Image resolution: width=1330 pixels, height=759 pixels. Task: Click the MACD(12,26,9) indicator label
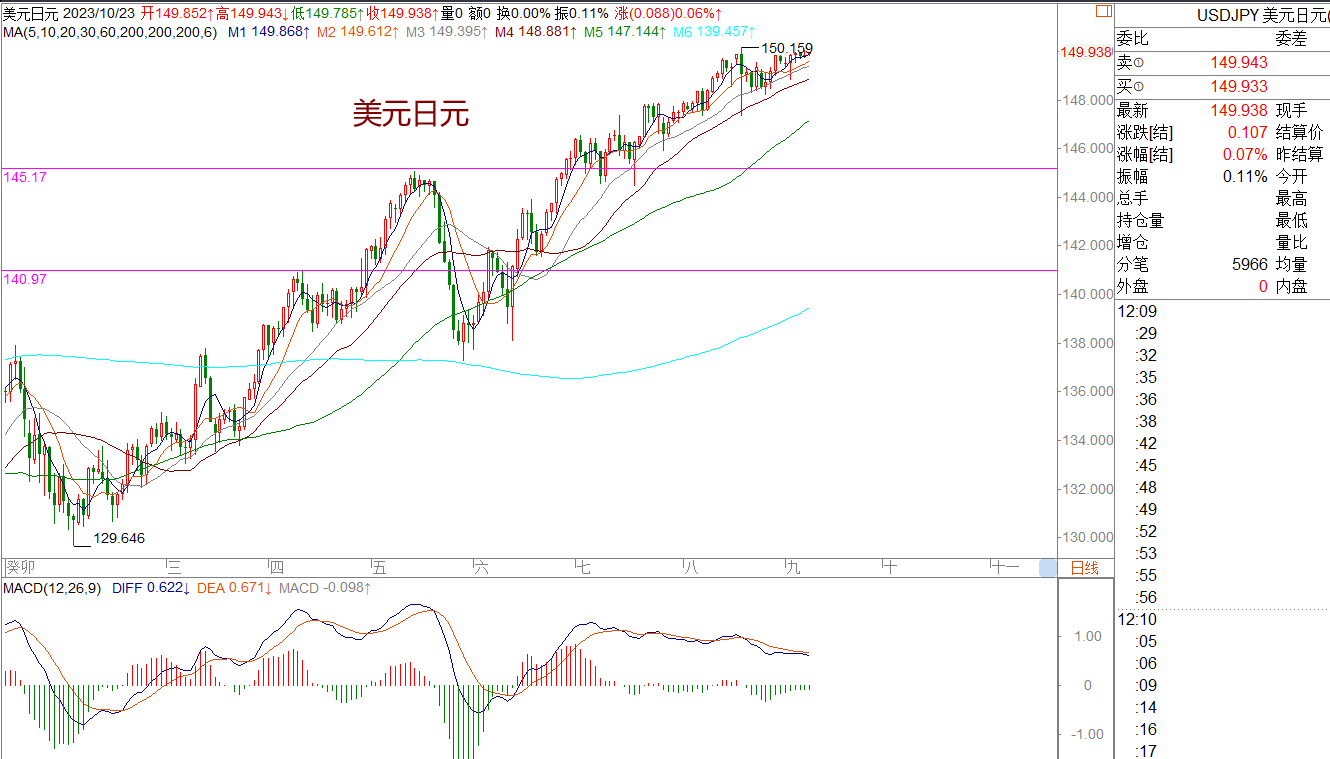coord(51,588)
